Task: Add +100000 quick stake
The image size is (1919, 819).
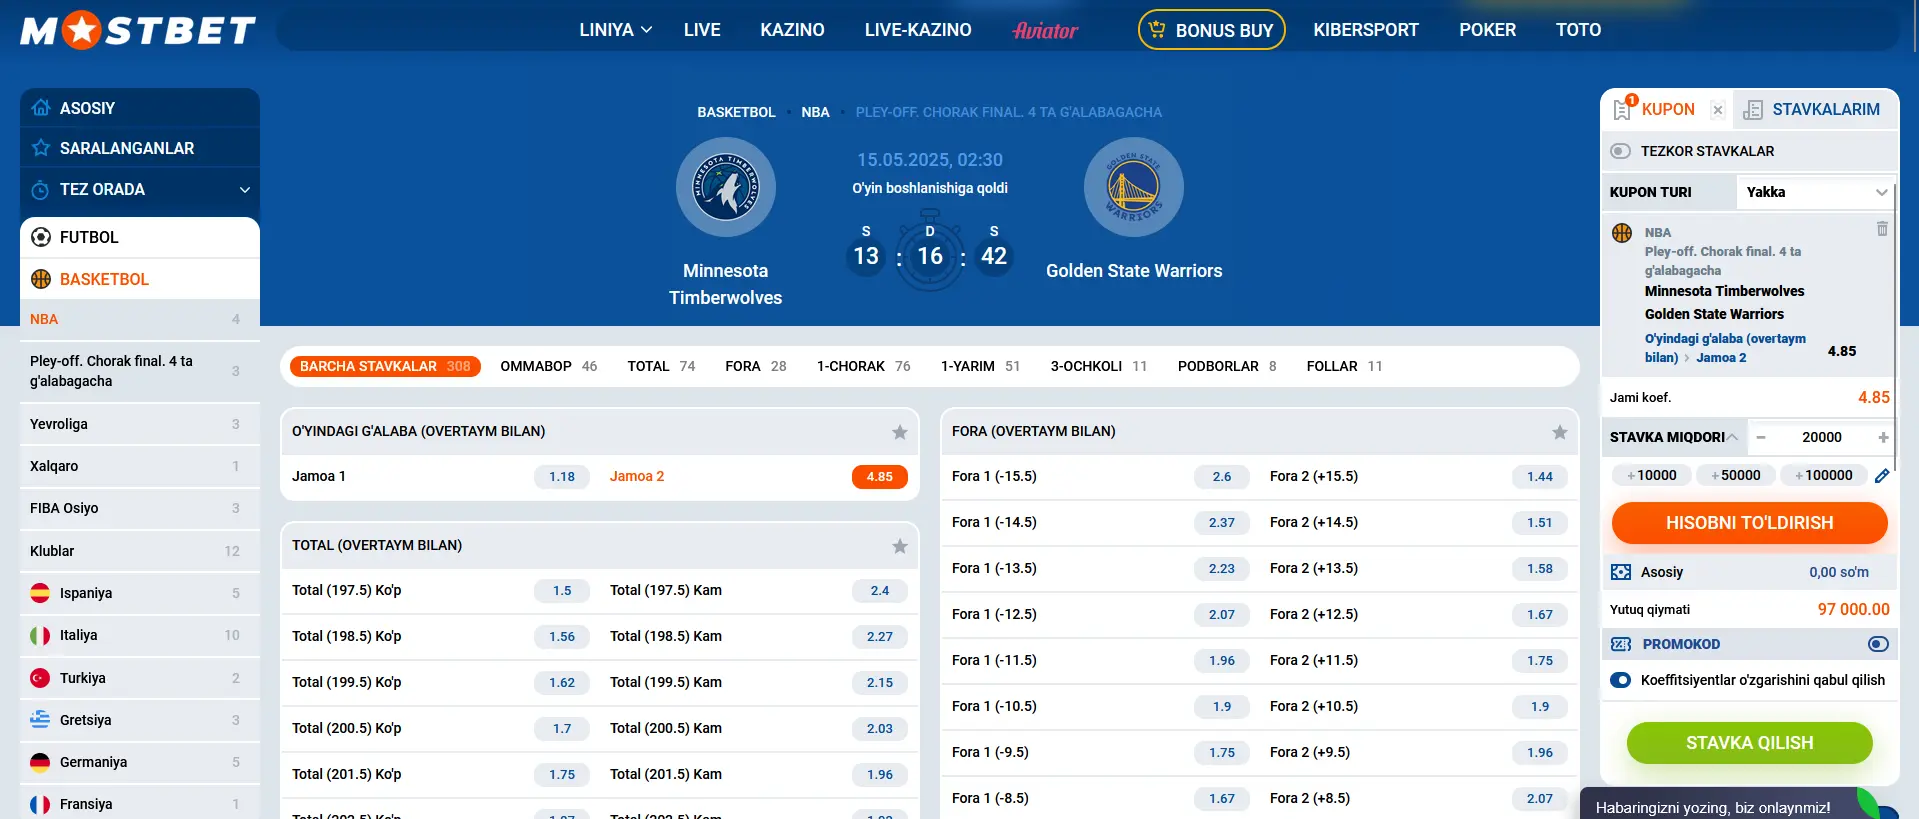Action: point(1824,476)
